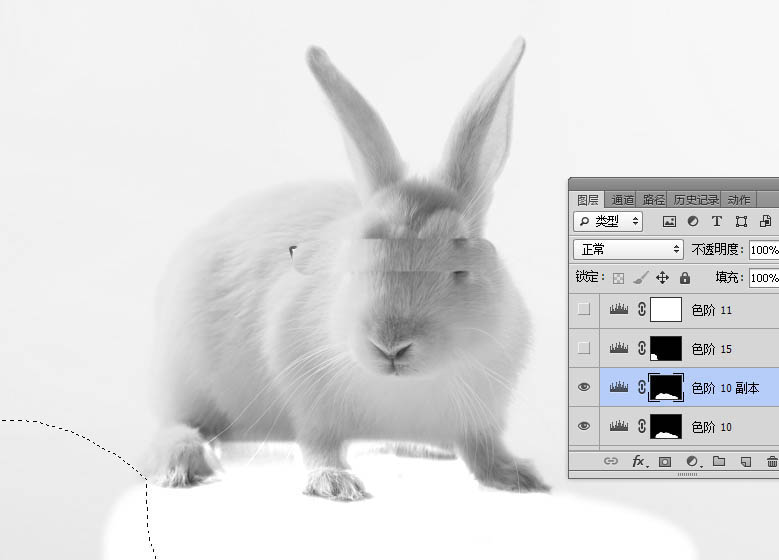This screenshot has width=779, height=560.
Task: Click the delete layer trash icon
Action: [771, 461]
